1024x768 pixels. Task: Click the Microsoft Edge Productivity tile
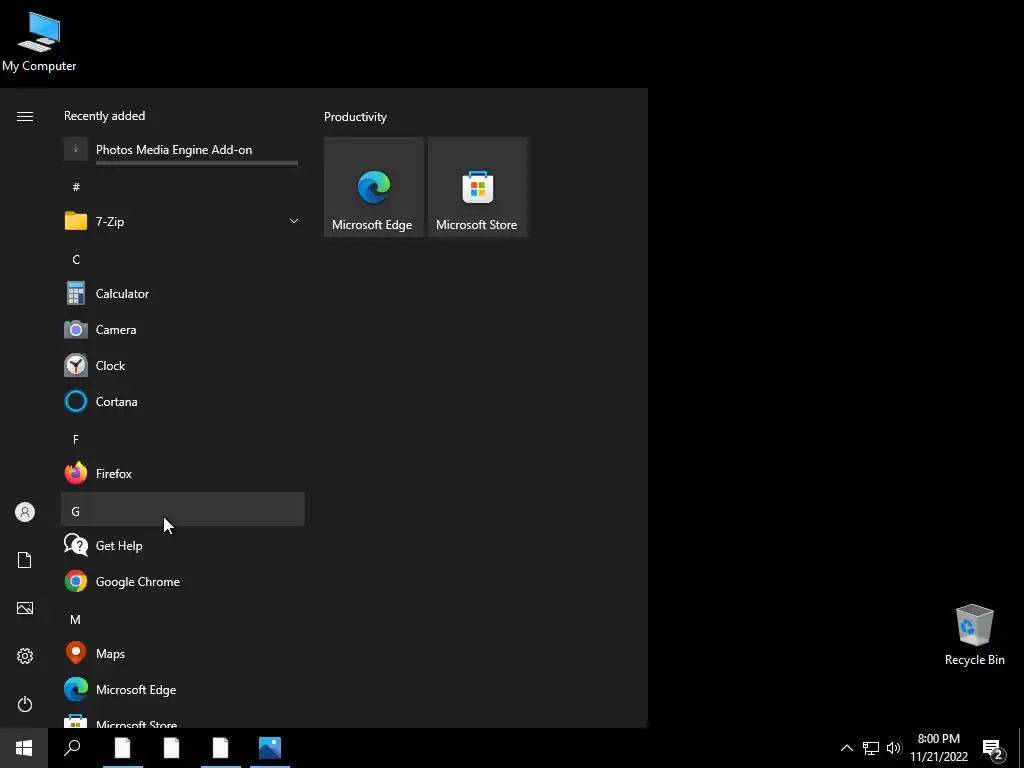pos(374,187)
